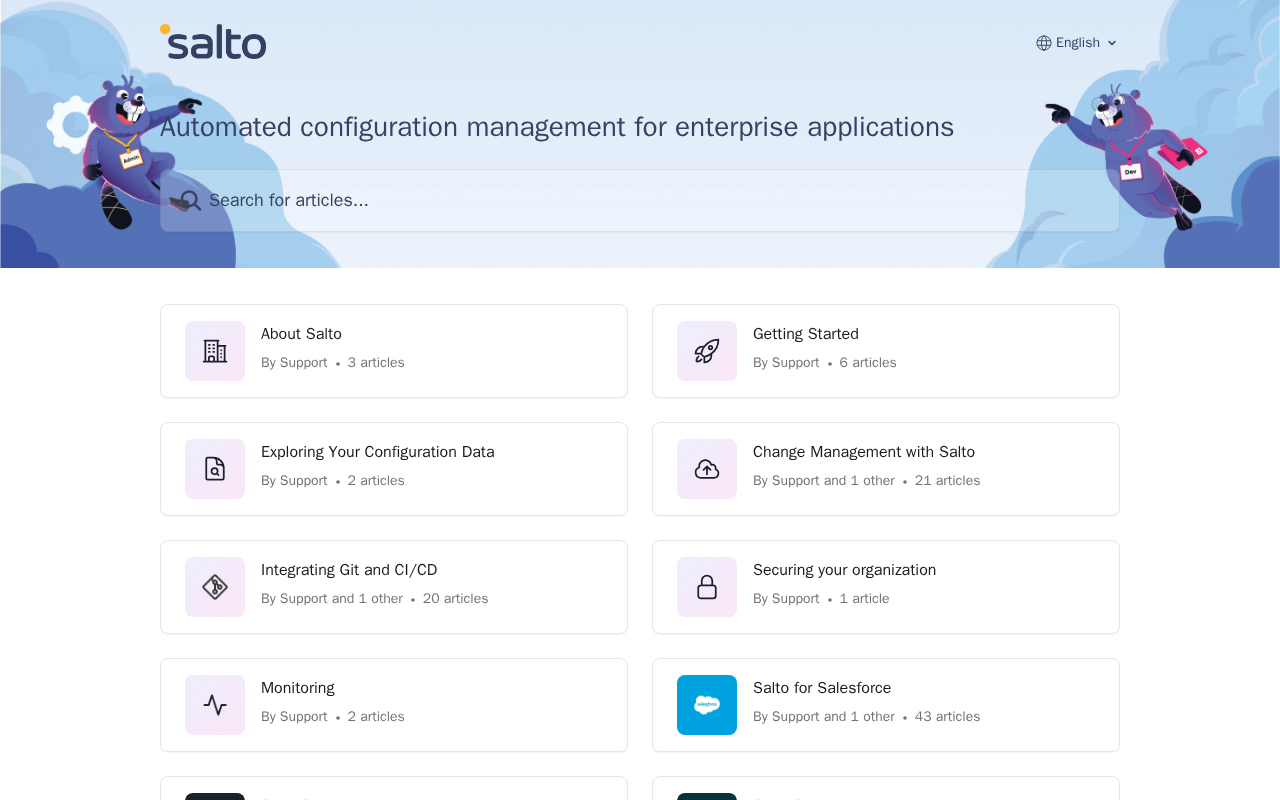Open the Salto for Salesforce collection
Screen dimensions: 1280x800
[x=886, y=705]
